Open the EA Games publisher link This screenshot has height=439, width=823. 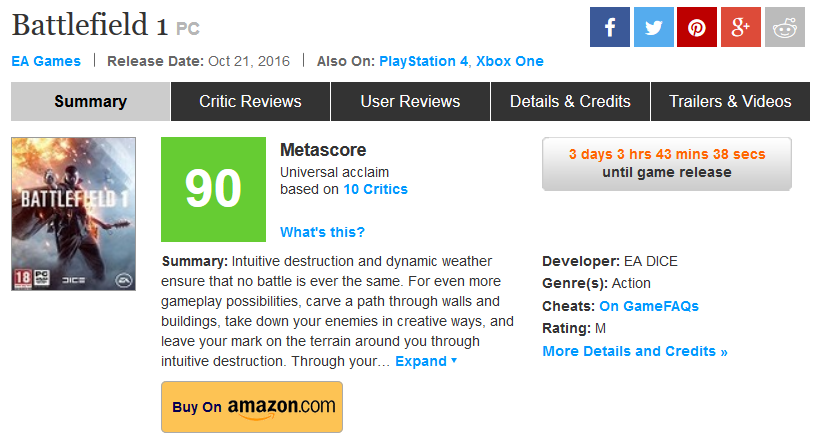point(46,61)
